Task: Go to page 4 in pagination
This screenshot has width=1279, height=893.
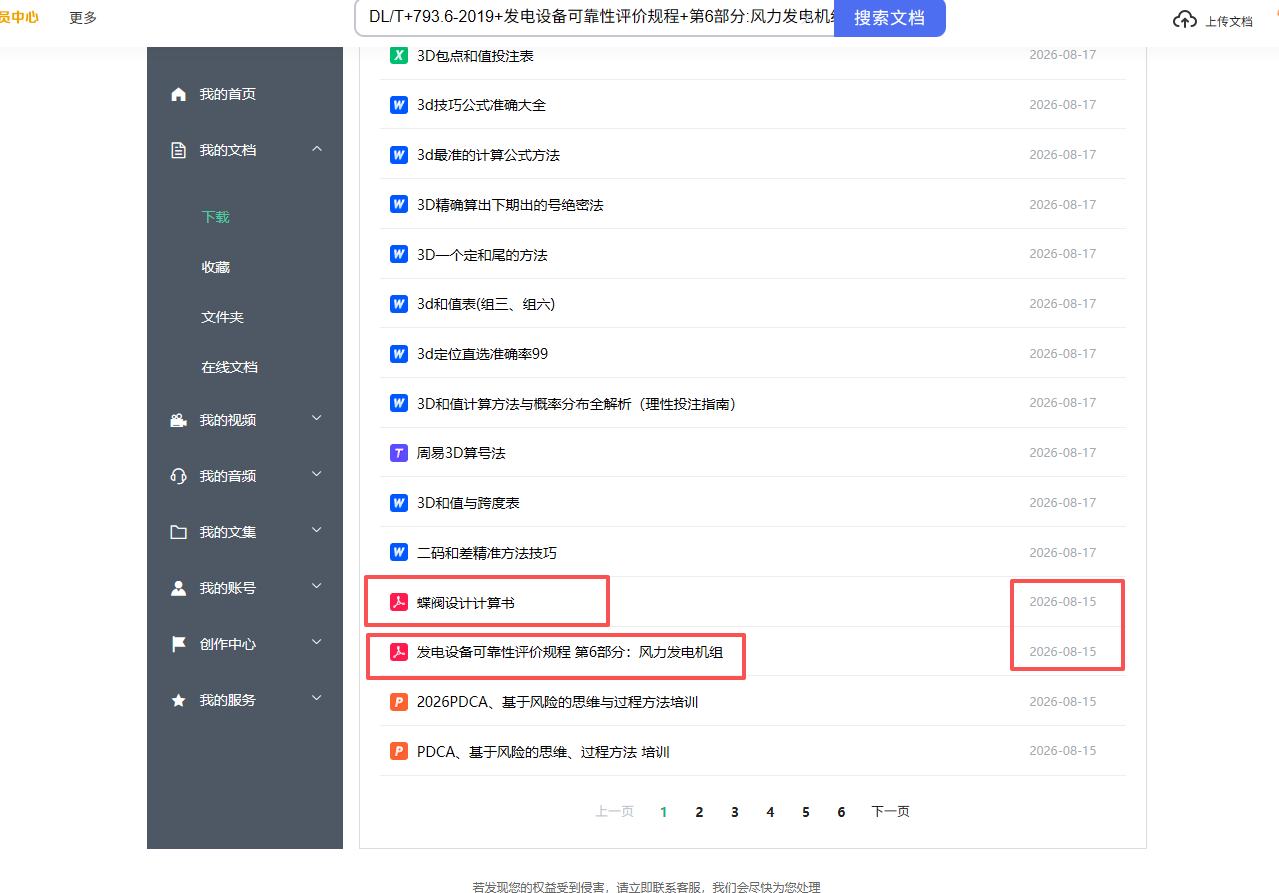Action: (770, 812)
